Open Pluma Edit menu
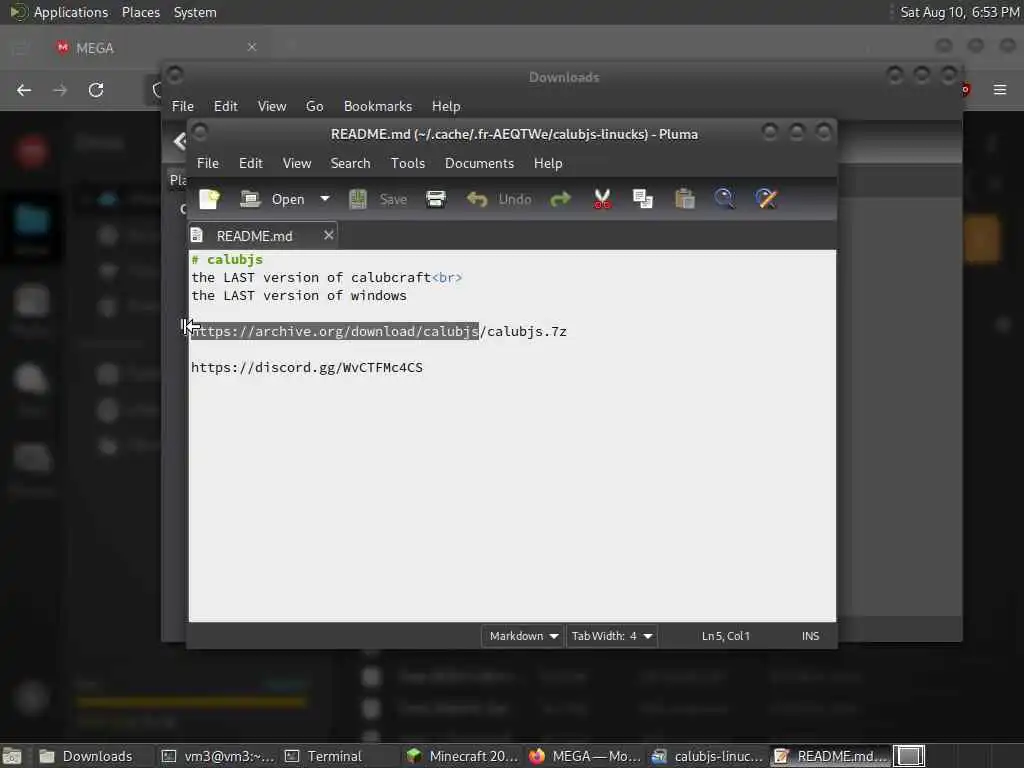The width and height of the screenshot is (1024, 768). (x=251, y=163)
